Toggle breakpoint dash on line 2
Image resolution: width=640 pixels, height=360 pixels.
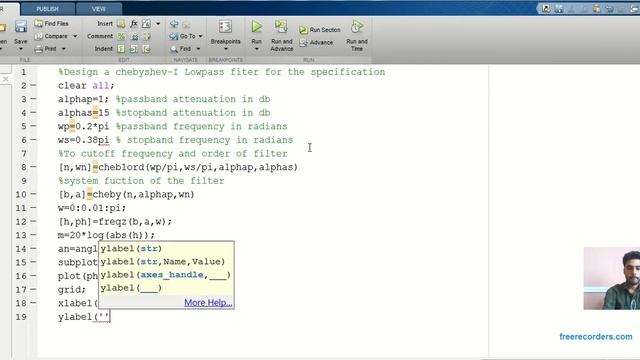[x=33, y=85]
